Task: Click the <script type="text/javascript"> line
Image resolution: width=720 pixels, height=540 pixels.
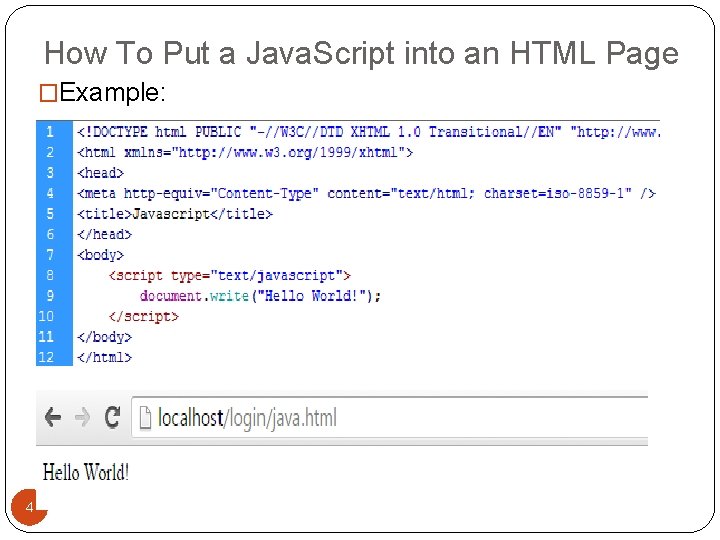Action: click(230, 276)
